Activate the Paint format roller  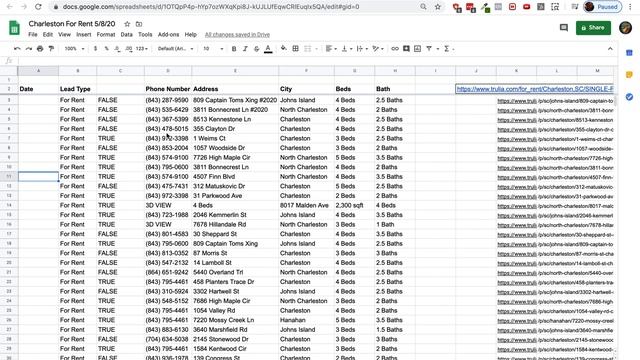pos(51,49)
